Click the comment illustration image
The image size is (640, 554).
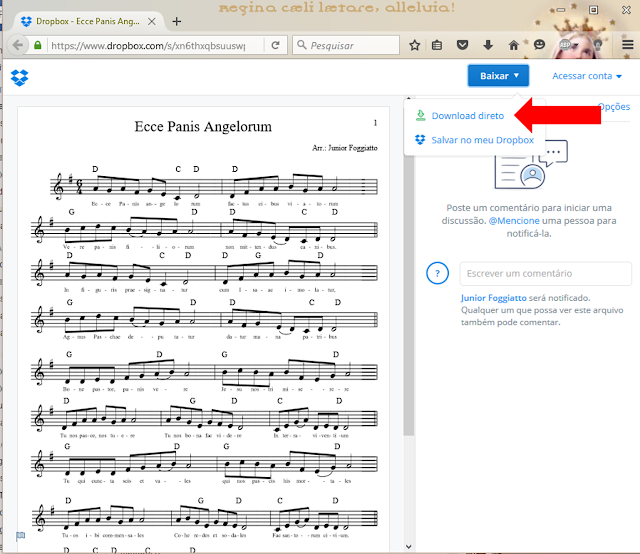click(x=531, y=165)
